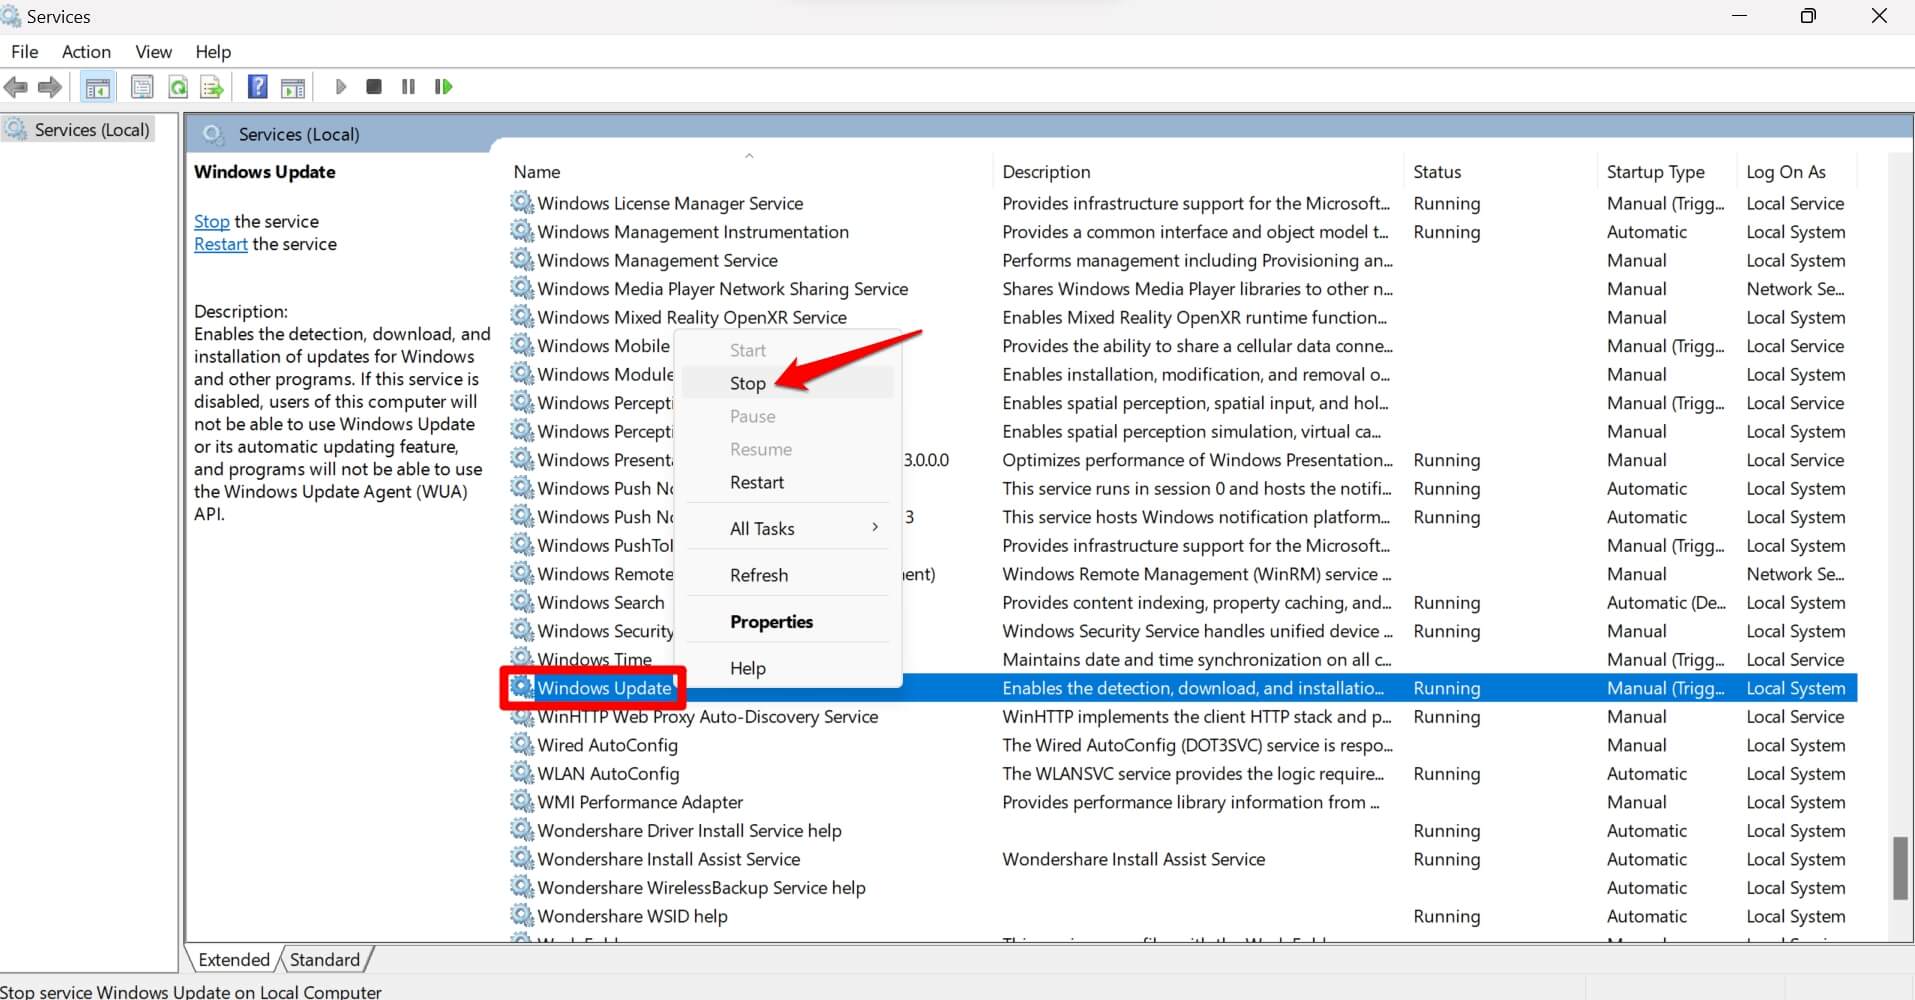Select the Windows Update service row
The width and height of the screenshot is (1915, 1000).
tap(1182, 688)
